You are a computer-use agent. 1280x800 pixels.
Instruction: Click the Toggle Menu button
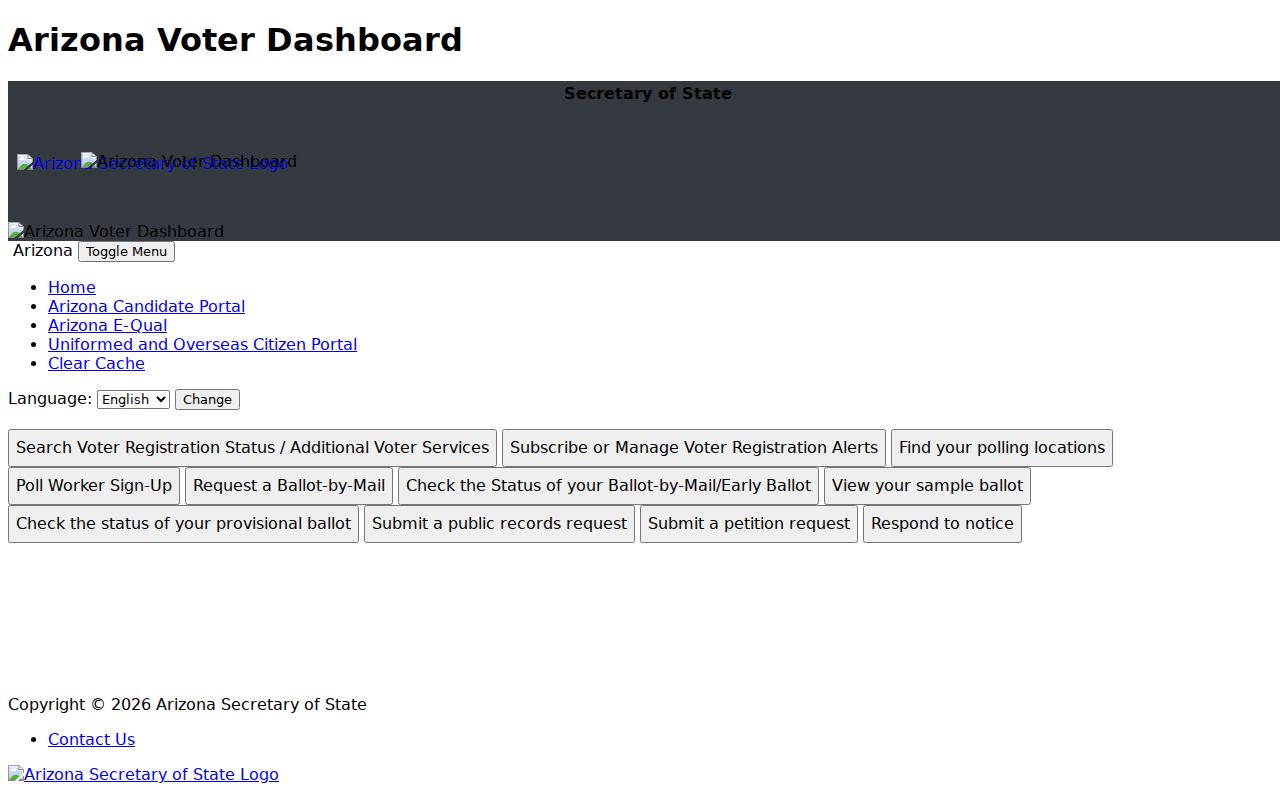pyautogui.click(x=126, y=252)
